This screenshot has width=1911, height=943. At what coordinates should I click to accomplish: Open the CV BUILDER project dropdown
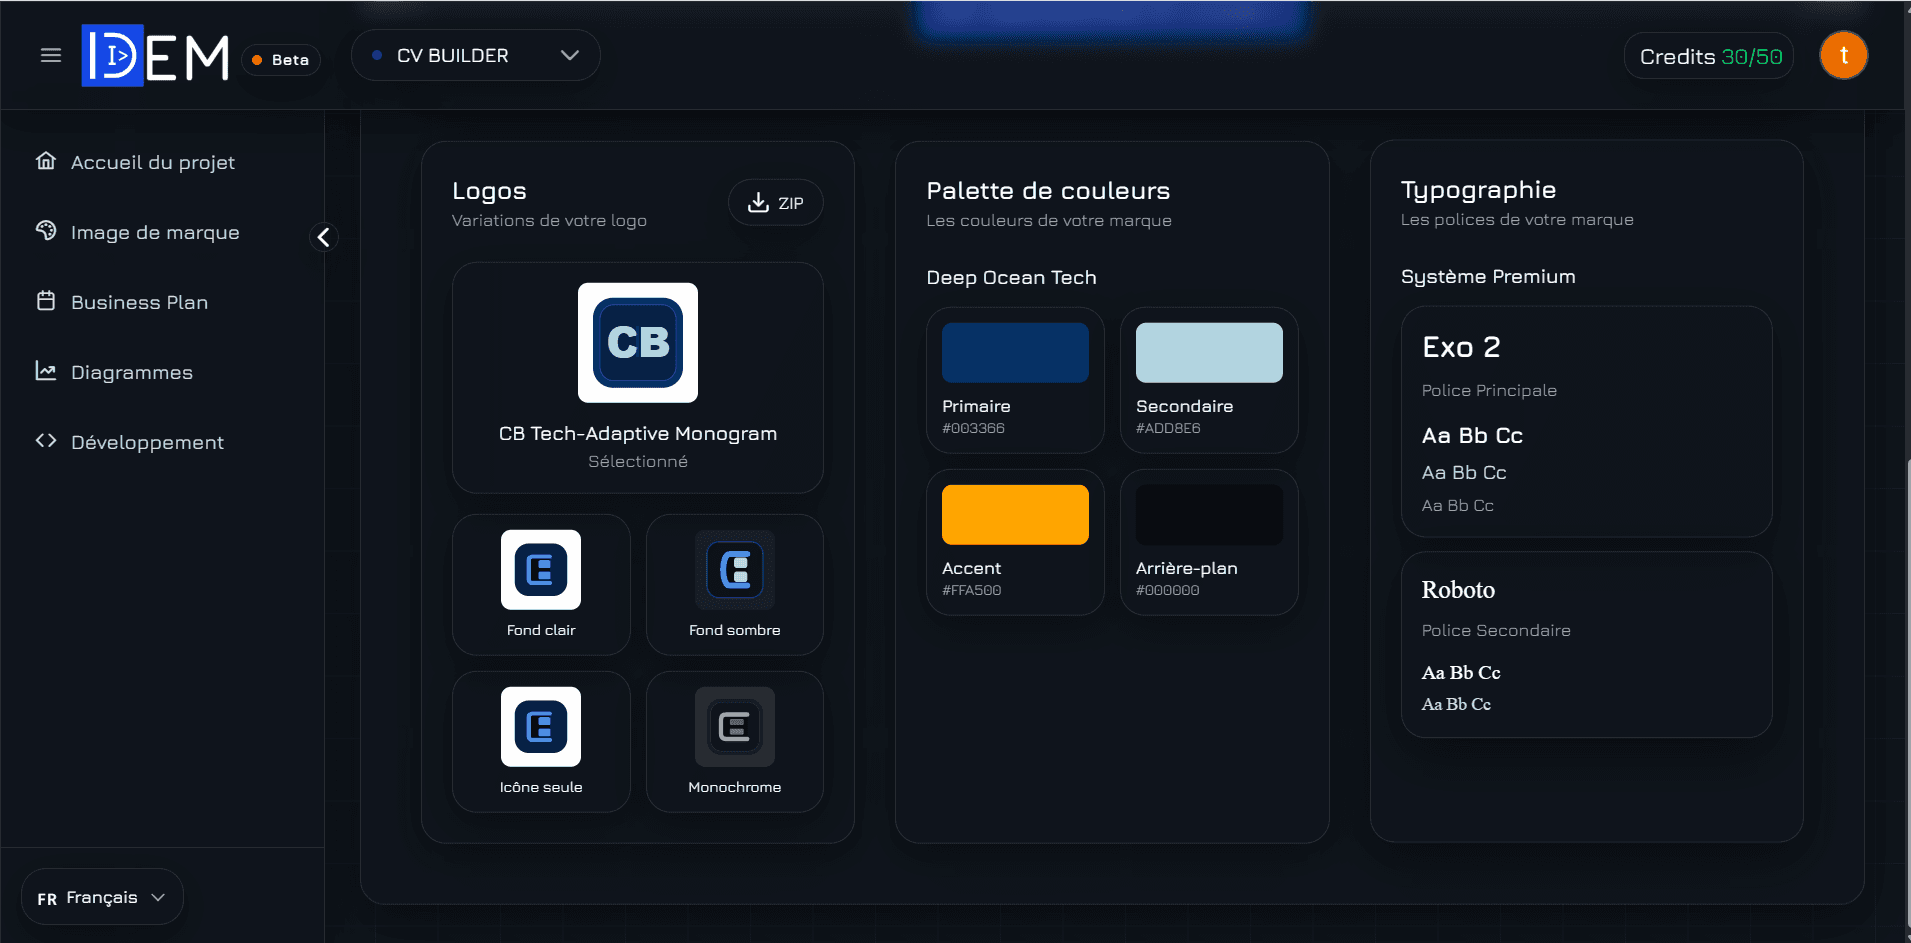[475, 55]
